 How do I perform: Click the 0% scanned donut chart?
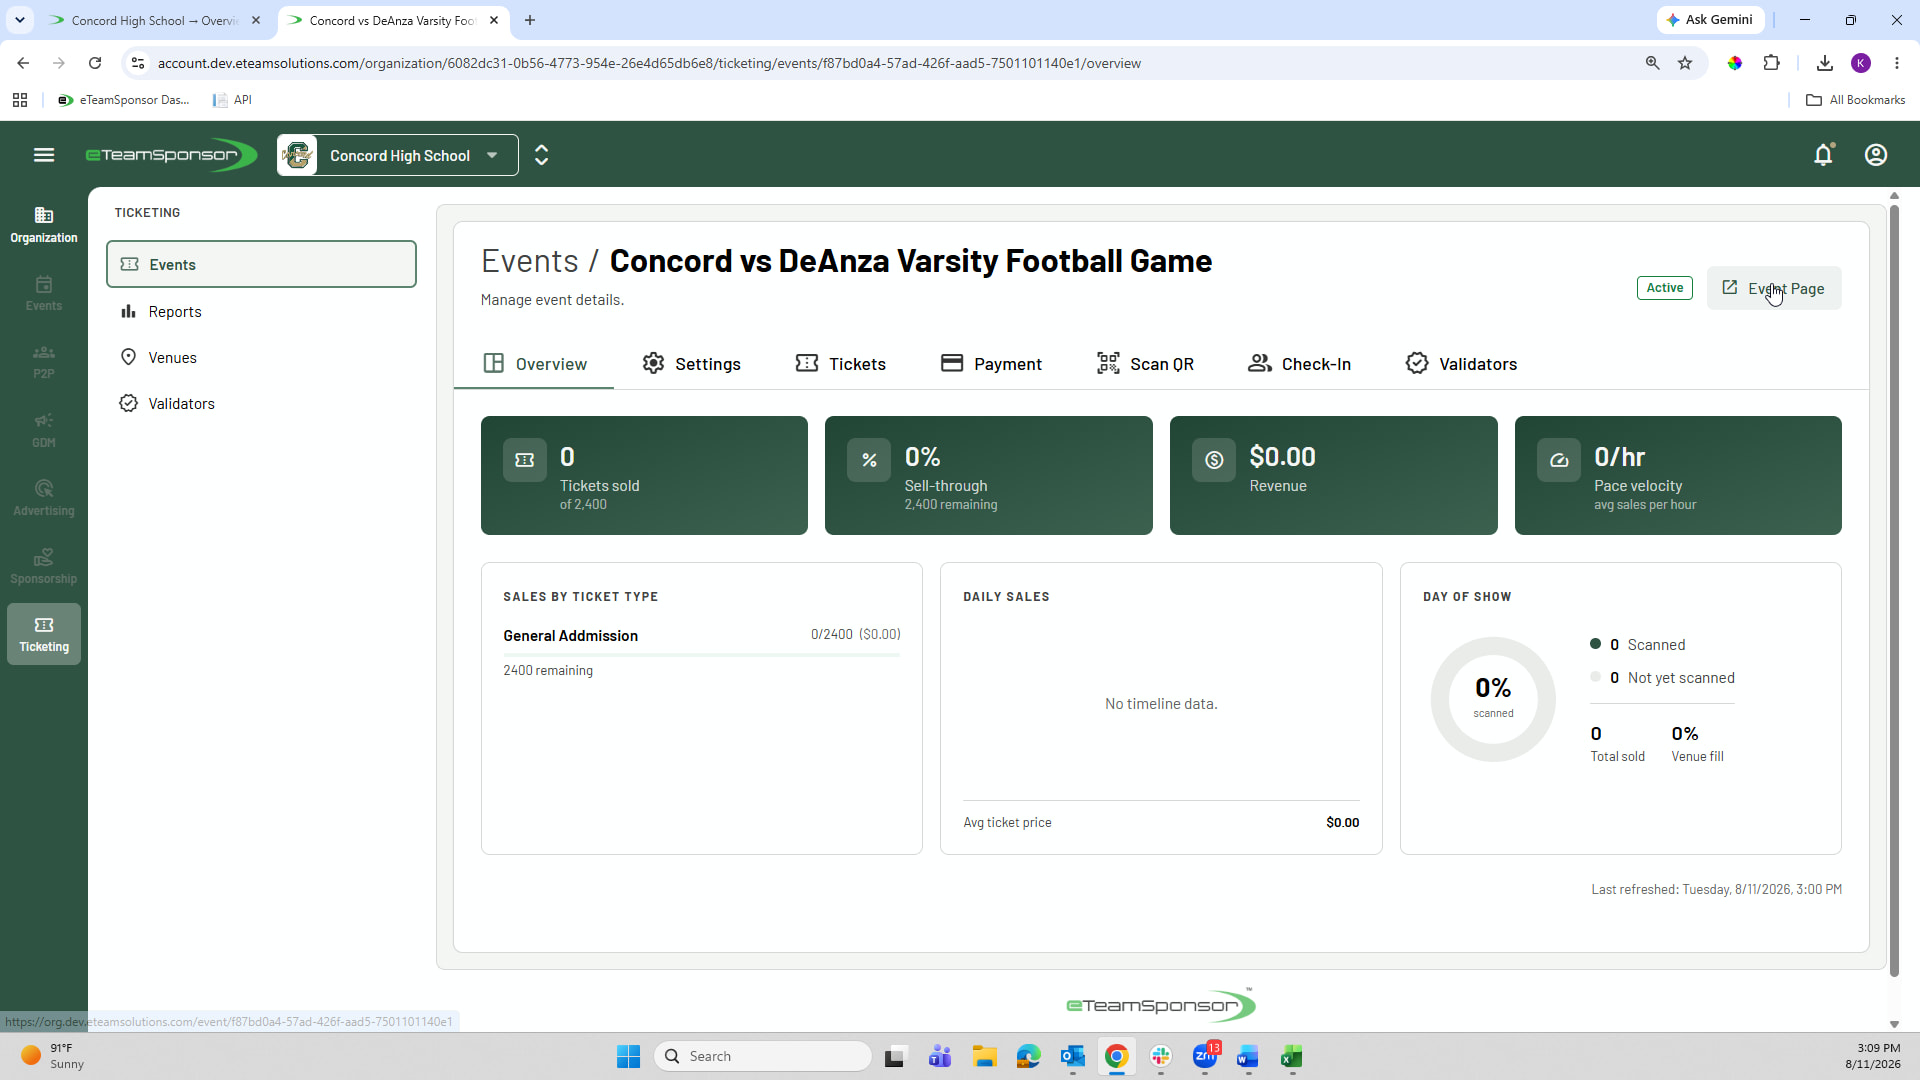click(1493, 699)
